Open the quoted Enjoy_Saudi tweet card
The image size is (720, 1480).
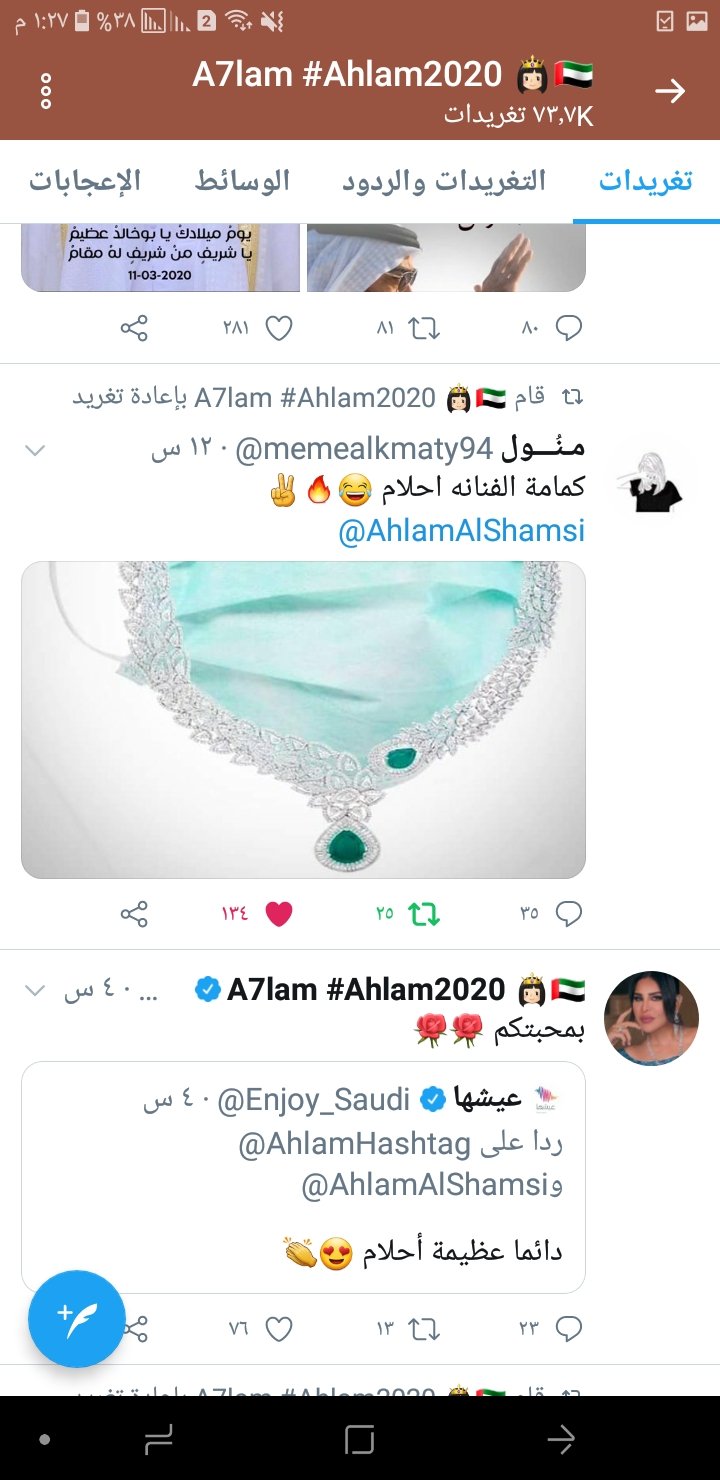pyautogui.click(x=303, y=1177)
